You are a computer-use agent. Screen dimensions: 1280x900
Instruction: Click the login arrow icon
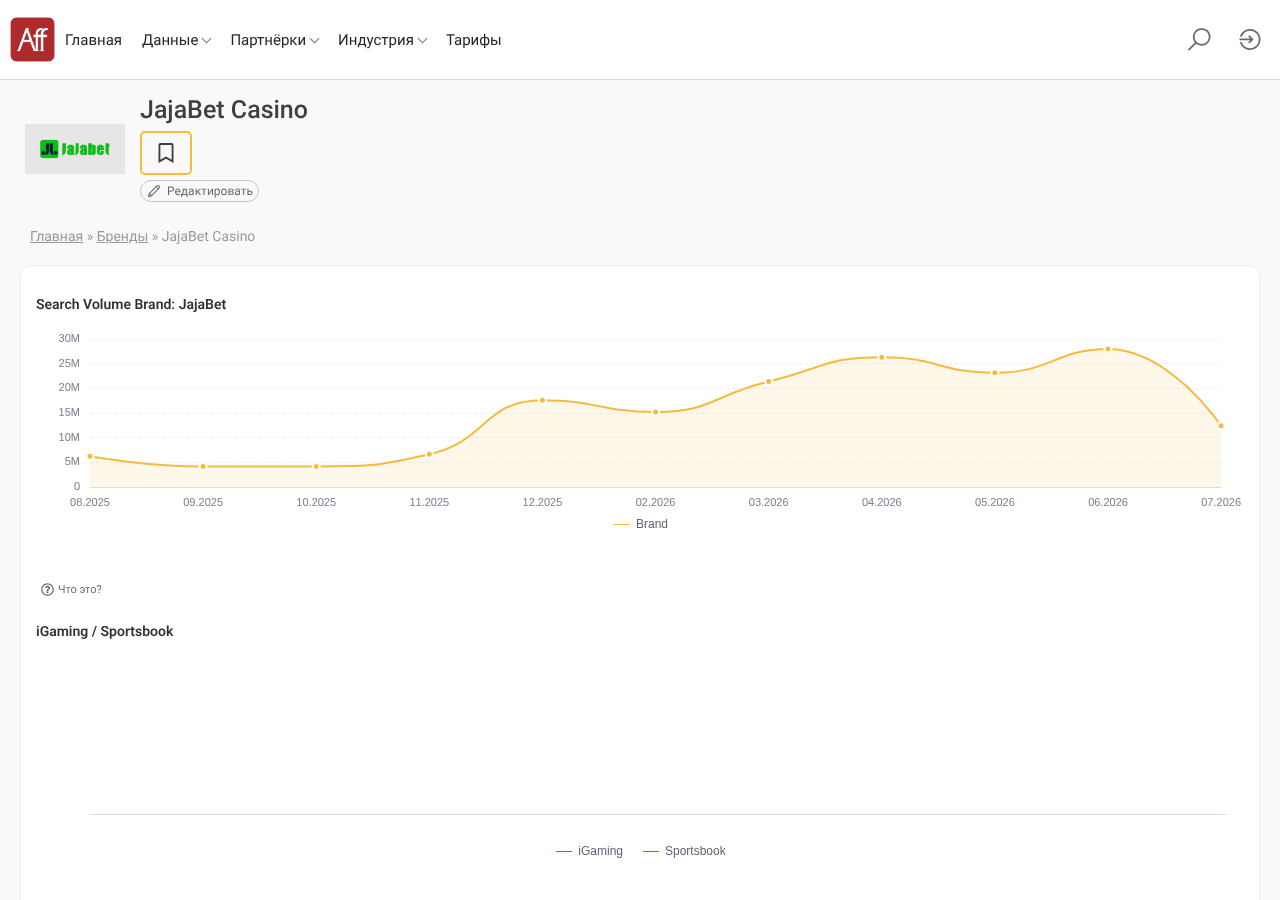(x=1250, y=40)
